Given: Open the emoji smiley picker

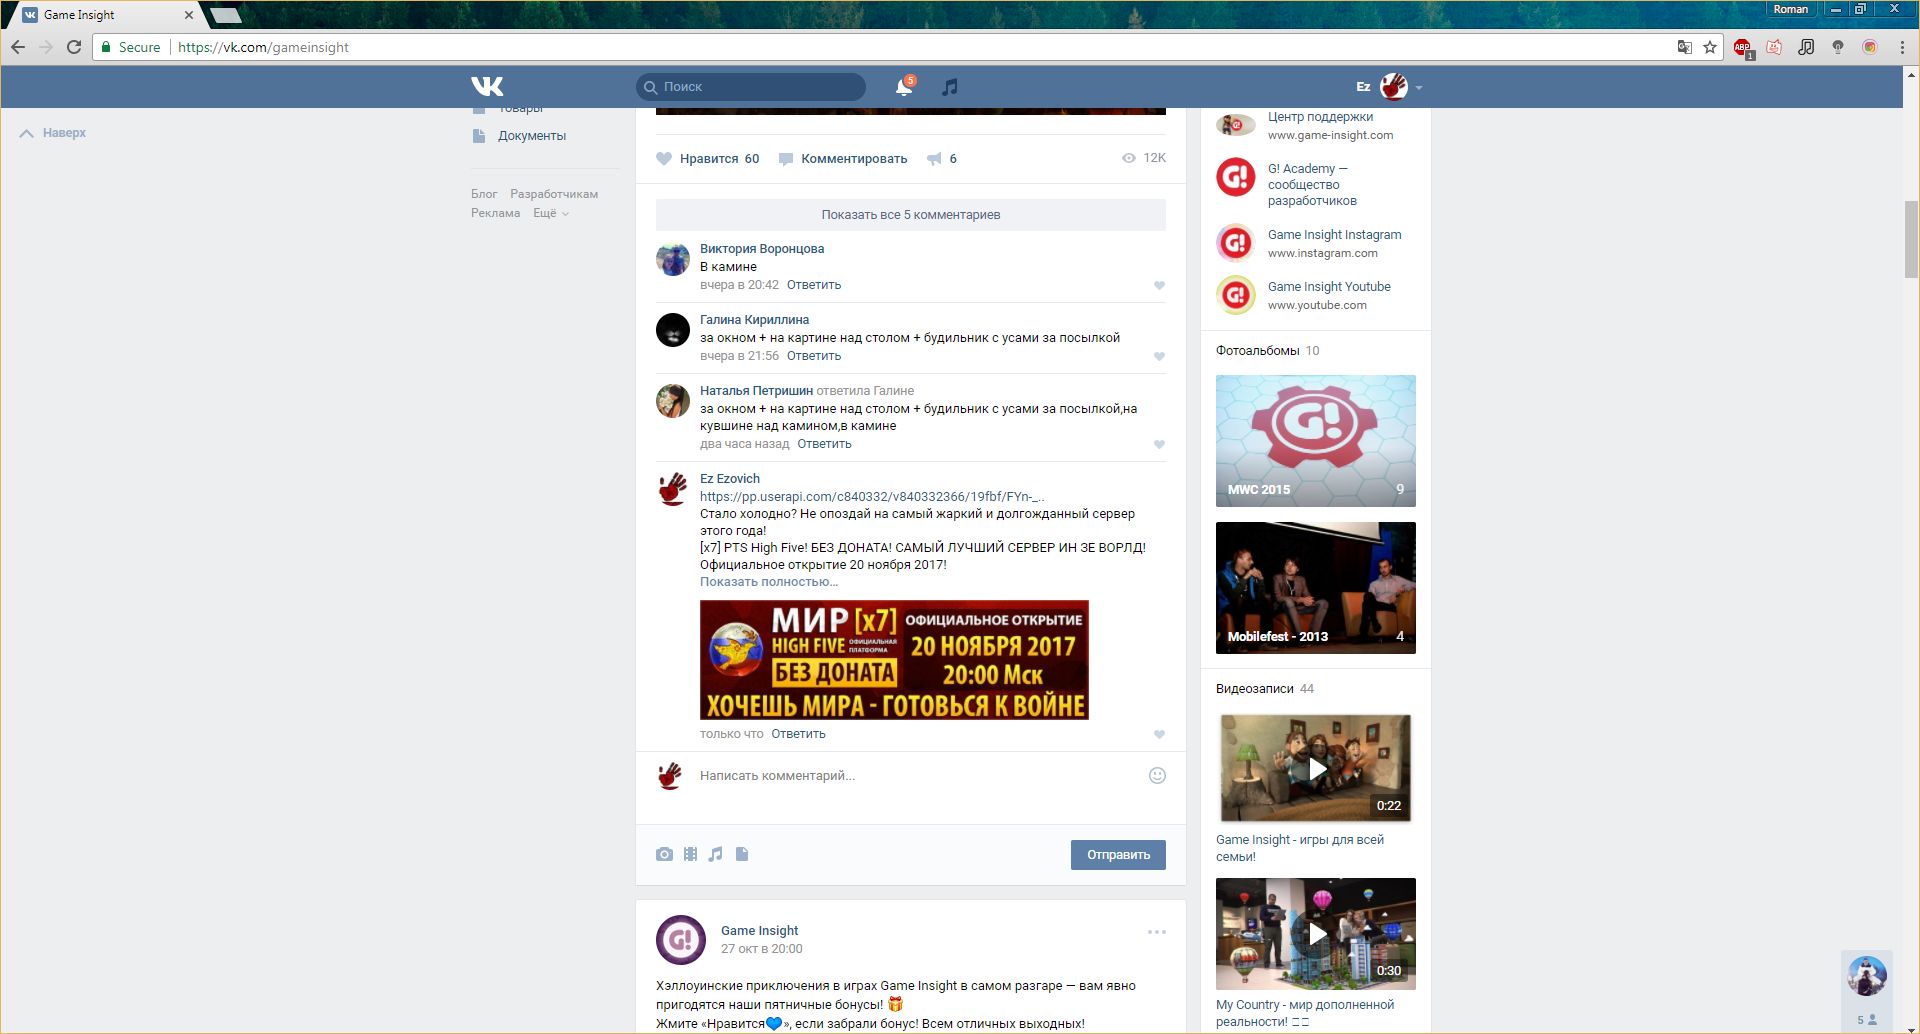Looking at the screenshot, I should pos(1157,775).
